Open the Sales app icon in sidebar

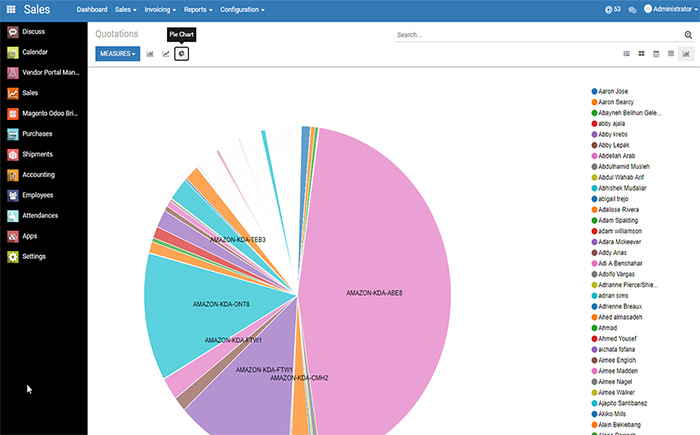(13, 93)
